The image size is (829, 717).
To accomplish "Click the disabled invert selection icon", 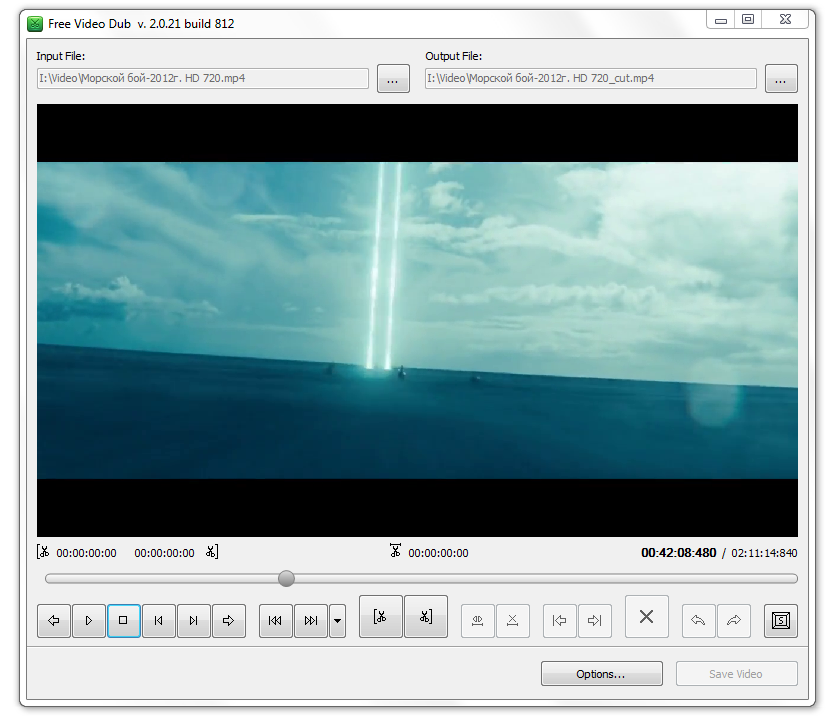I will tap(478, 621).
